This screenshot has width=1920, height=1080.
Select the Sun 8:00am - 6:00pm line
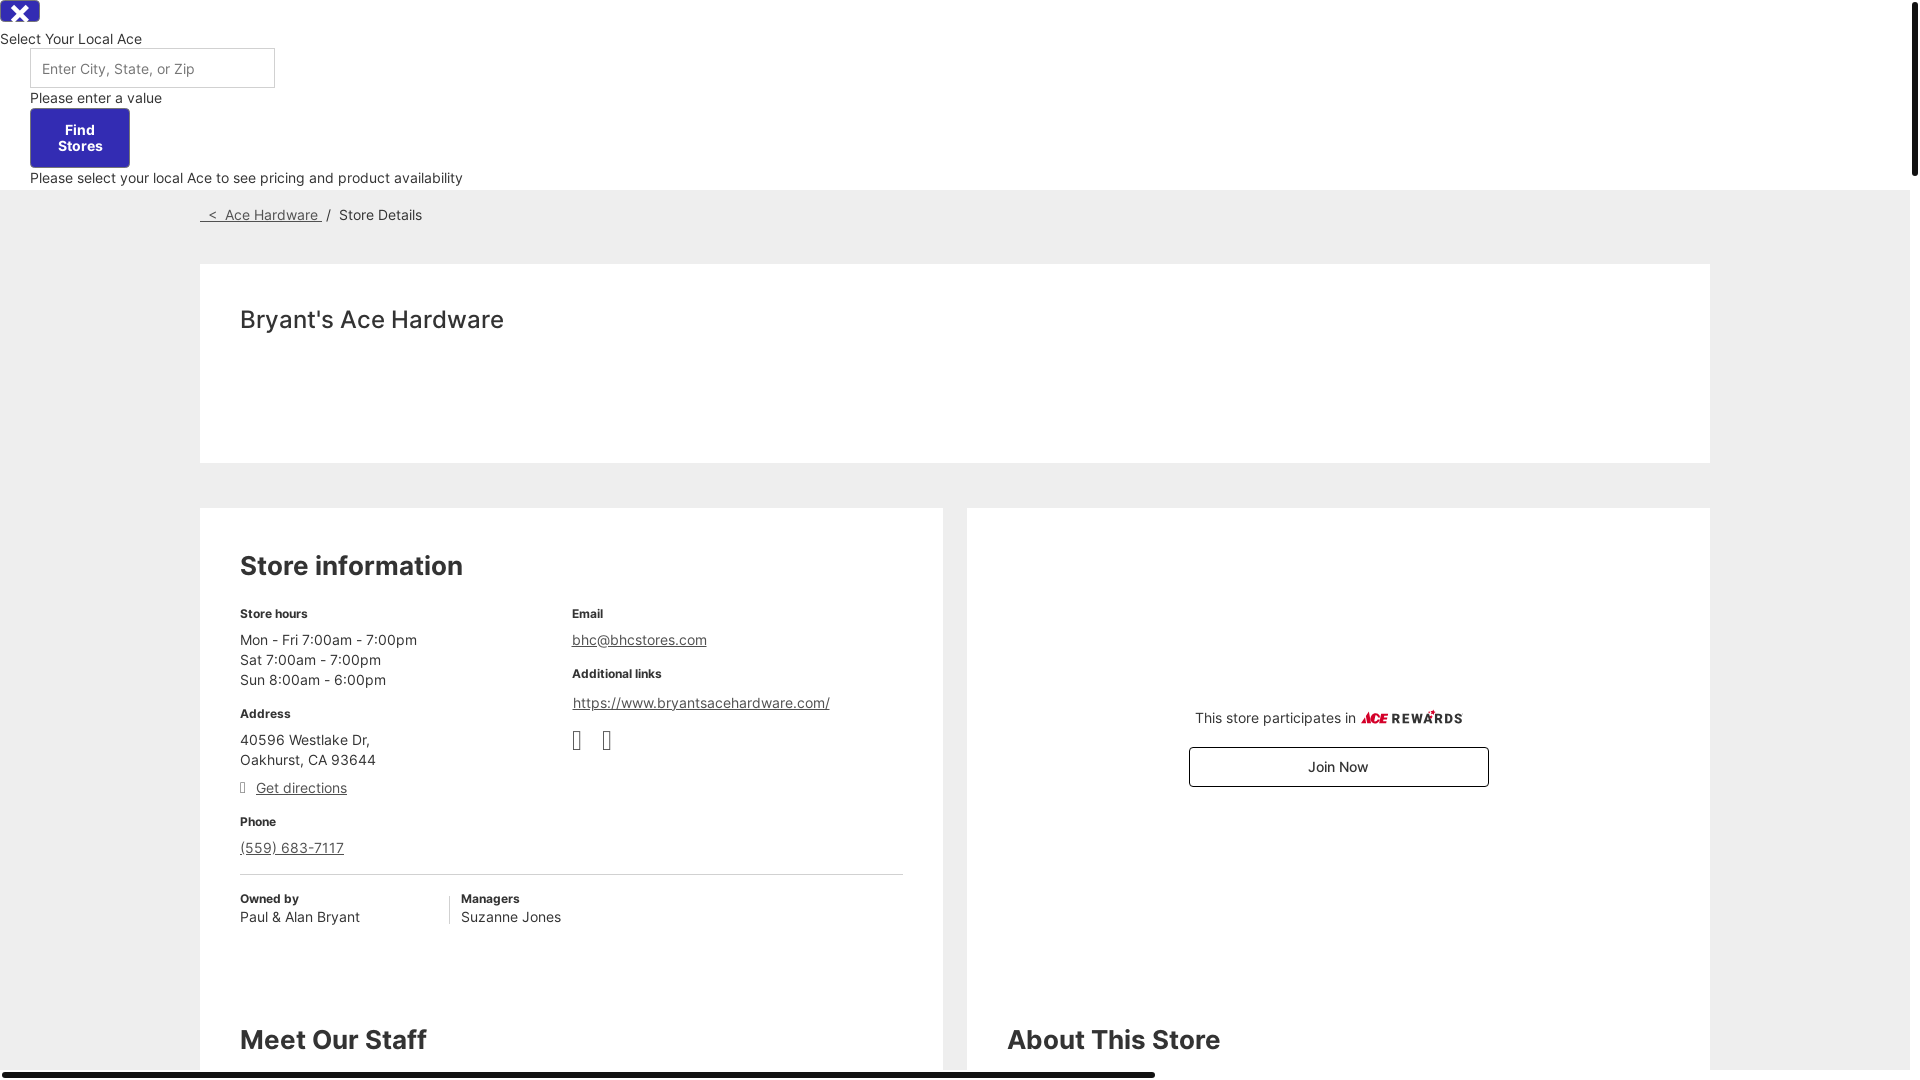(313, 680)
